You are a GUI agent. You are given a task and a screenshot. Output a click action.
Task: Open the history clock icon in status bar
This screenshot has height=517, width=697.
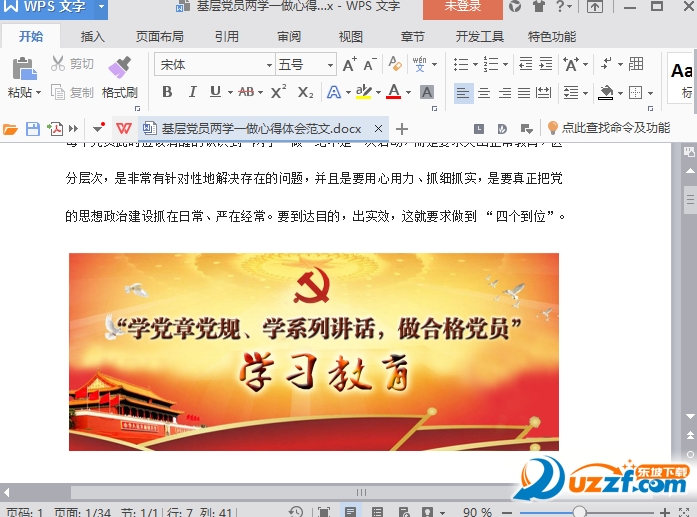pyautogui.click(x=296, y=512)
